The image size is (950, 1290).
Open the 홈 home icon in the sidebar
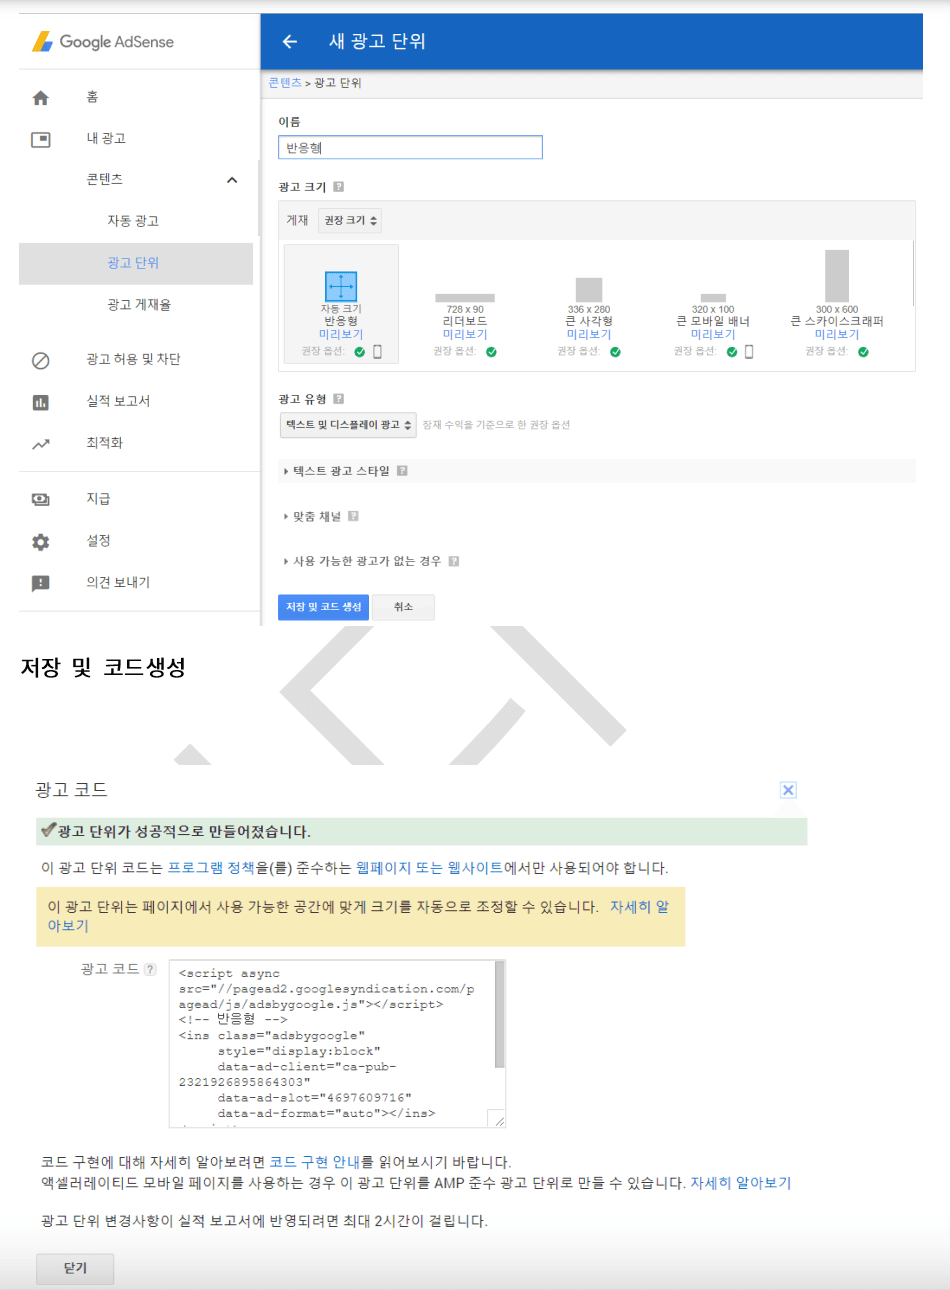point(40,97)
